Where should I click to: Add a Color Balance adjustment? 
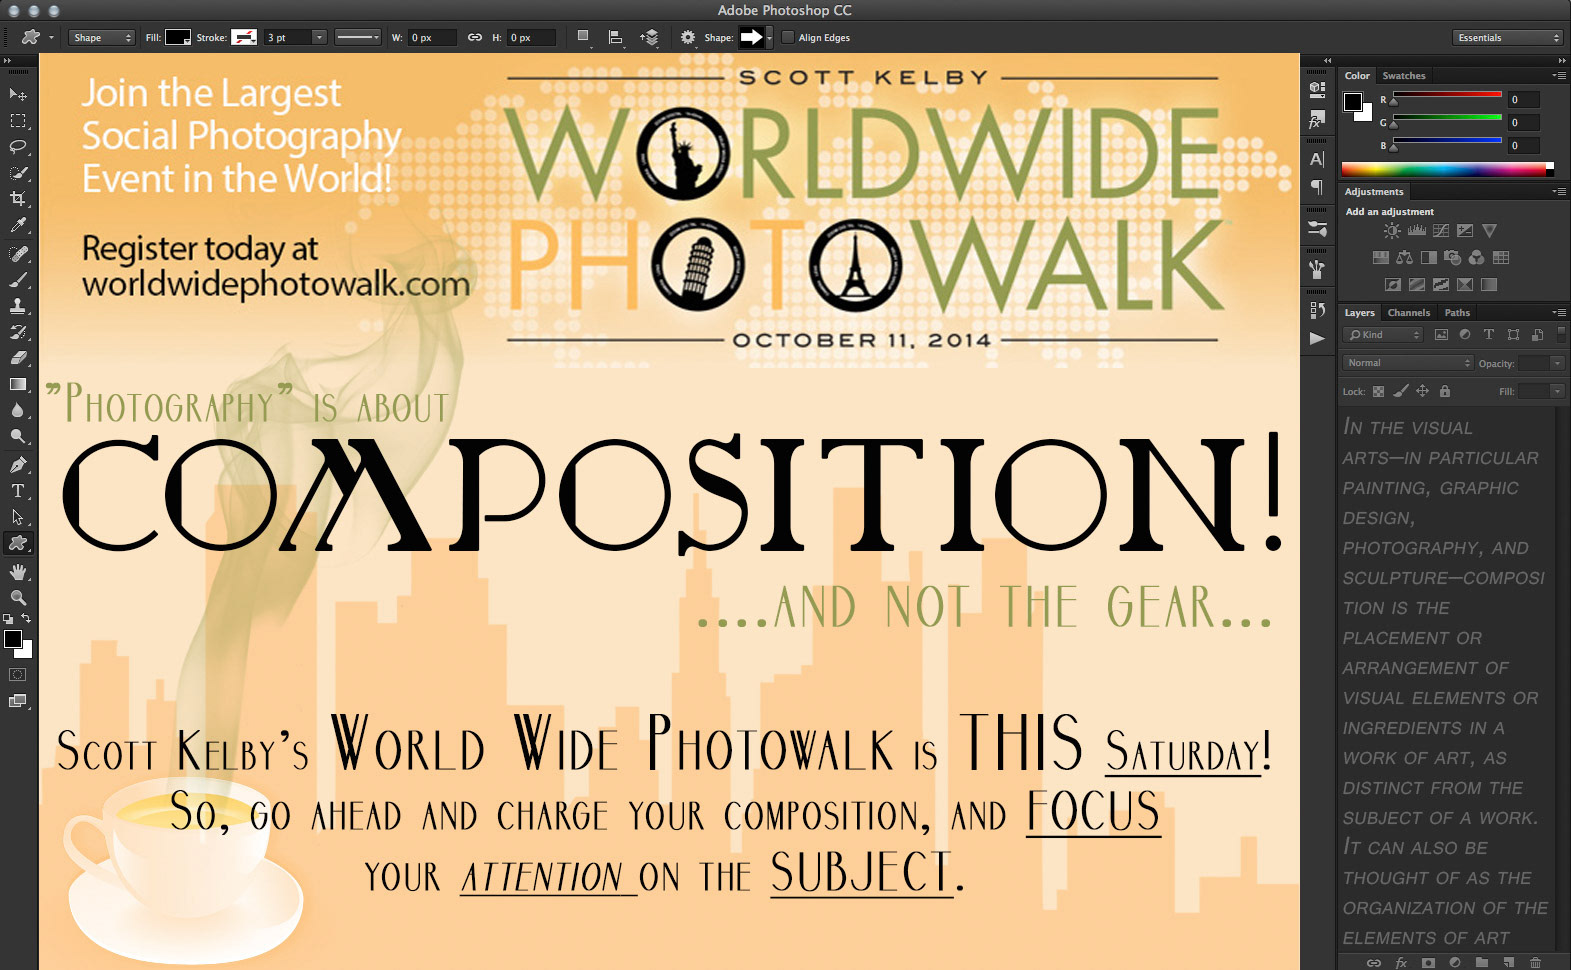(1405, 258)
